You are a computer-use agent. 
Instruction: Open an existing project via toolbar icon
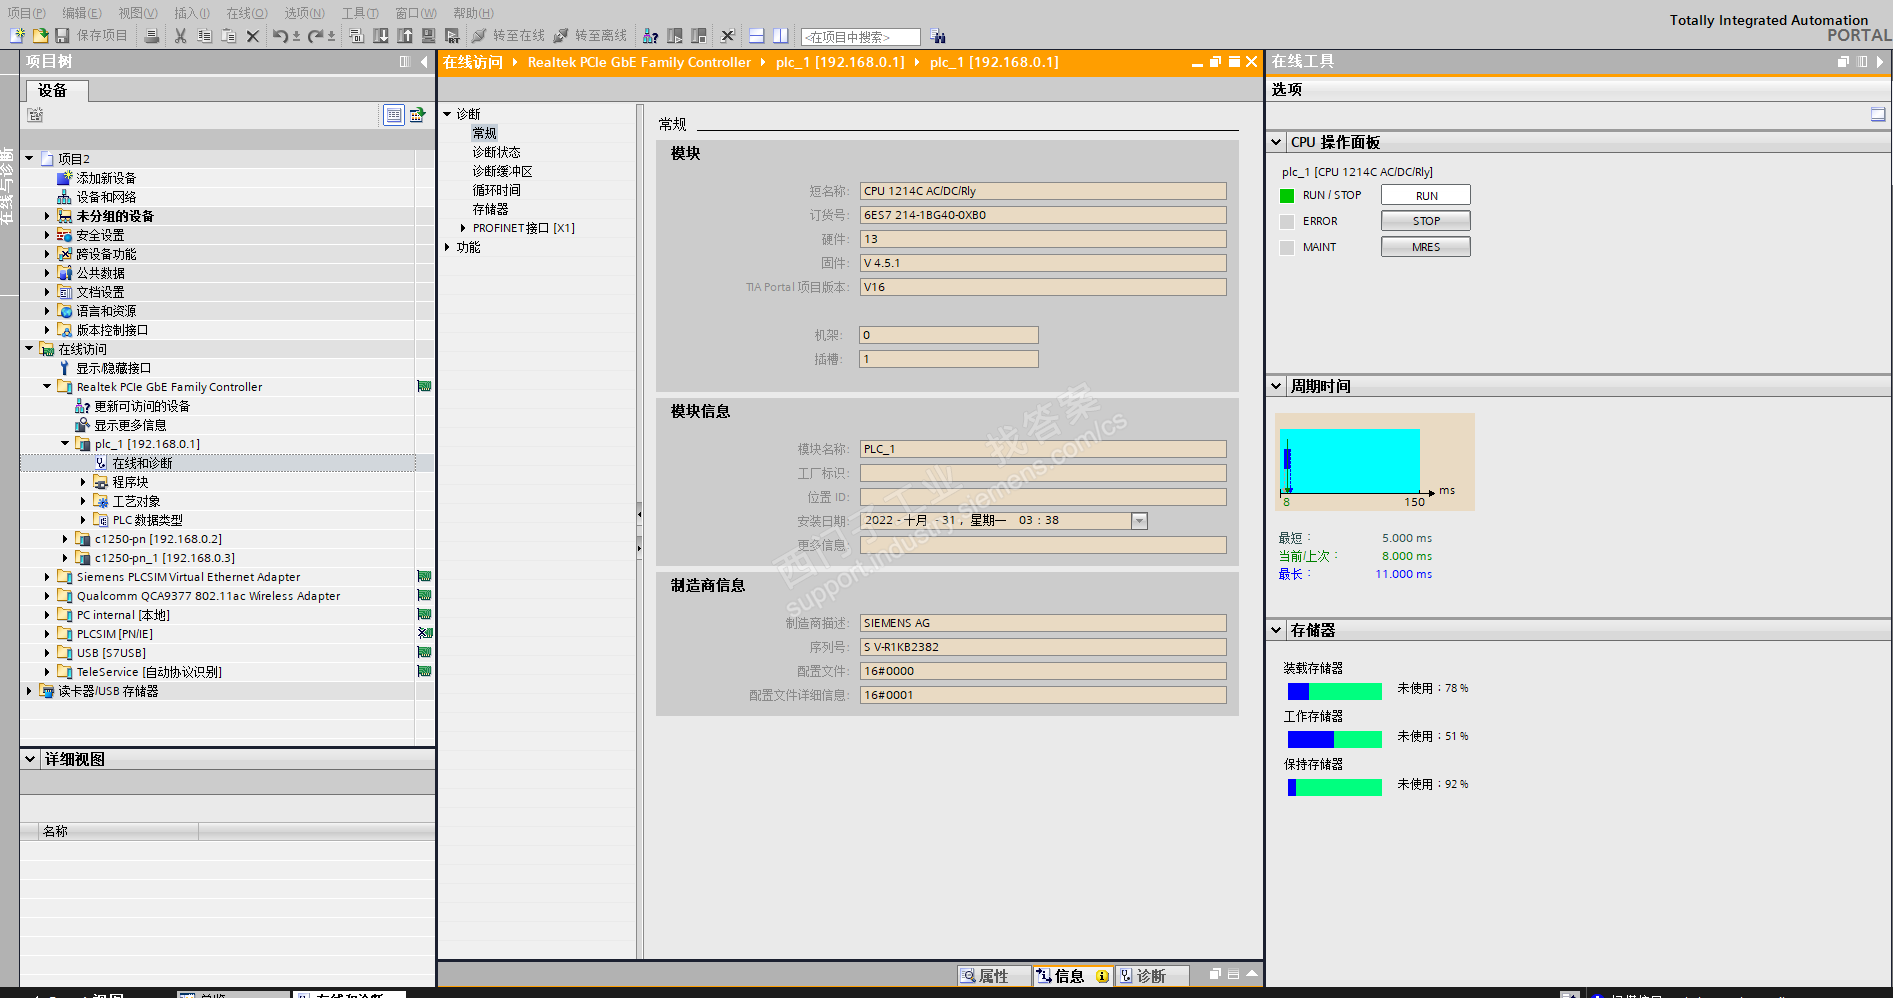pyautogui.click(x=40, y=36)
